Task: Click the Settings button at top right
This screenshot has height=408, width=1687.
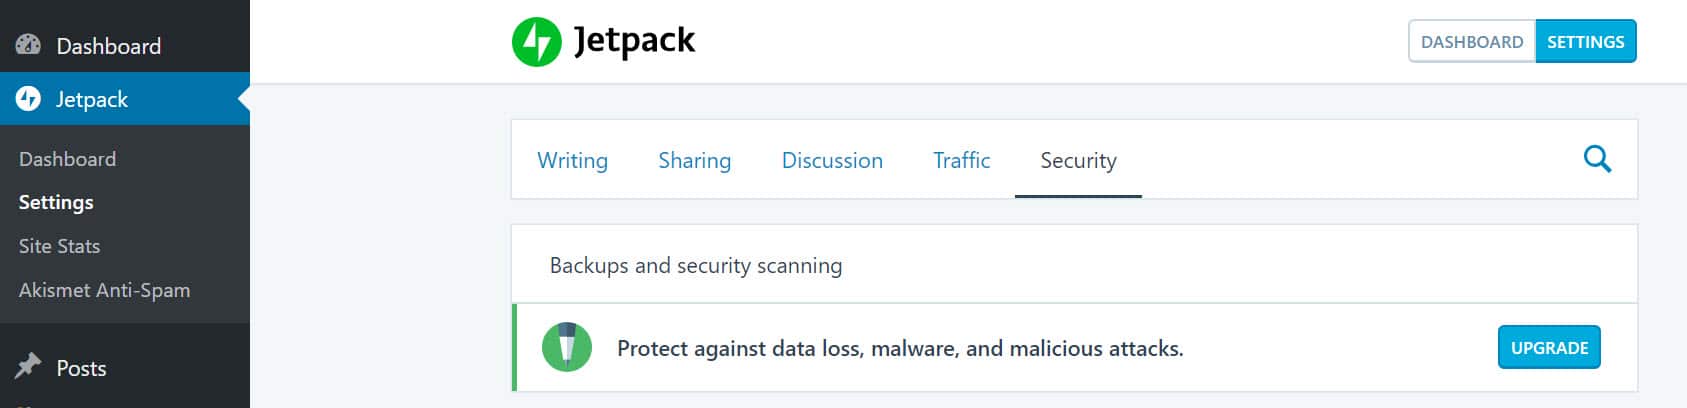Action: coord(1586,42)
